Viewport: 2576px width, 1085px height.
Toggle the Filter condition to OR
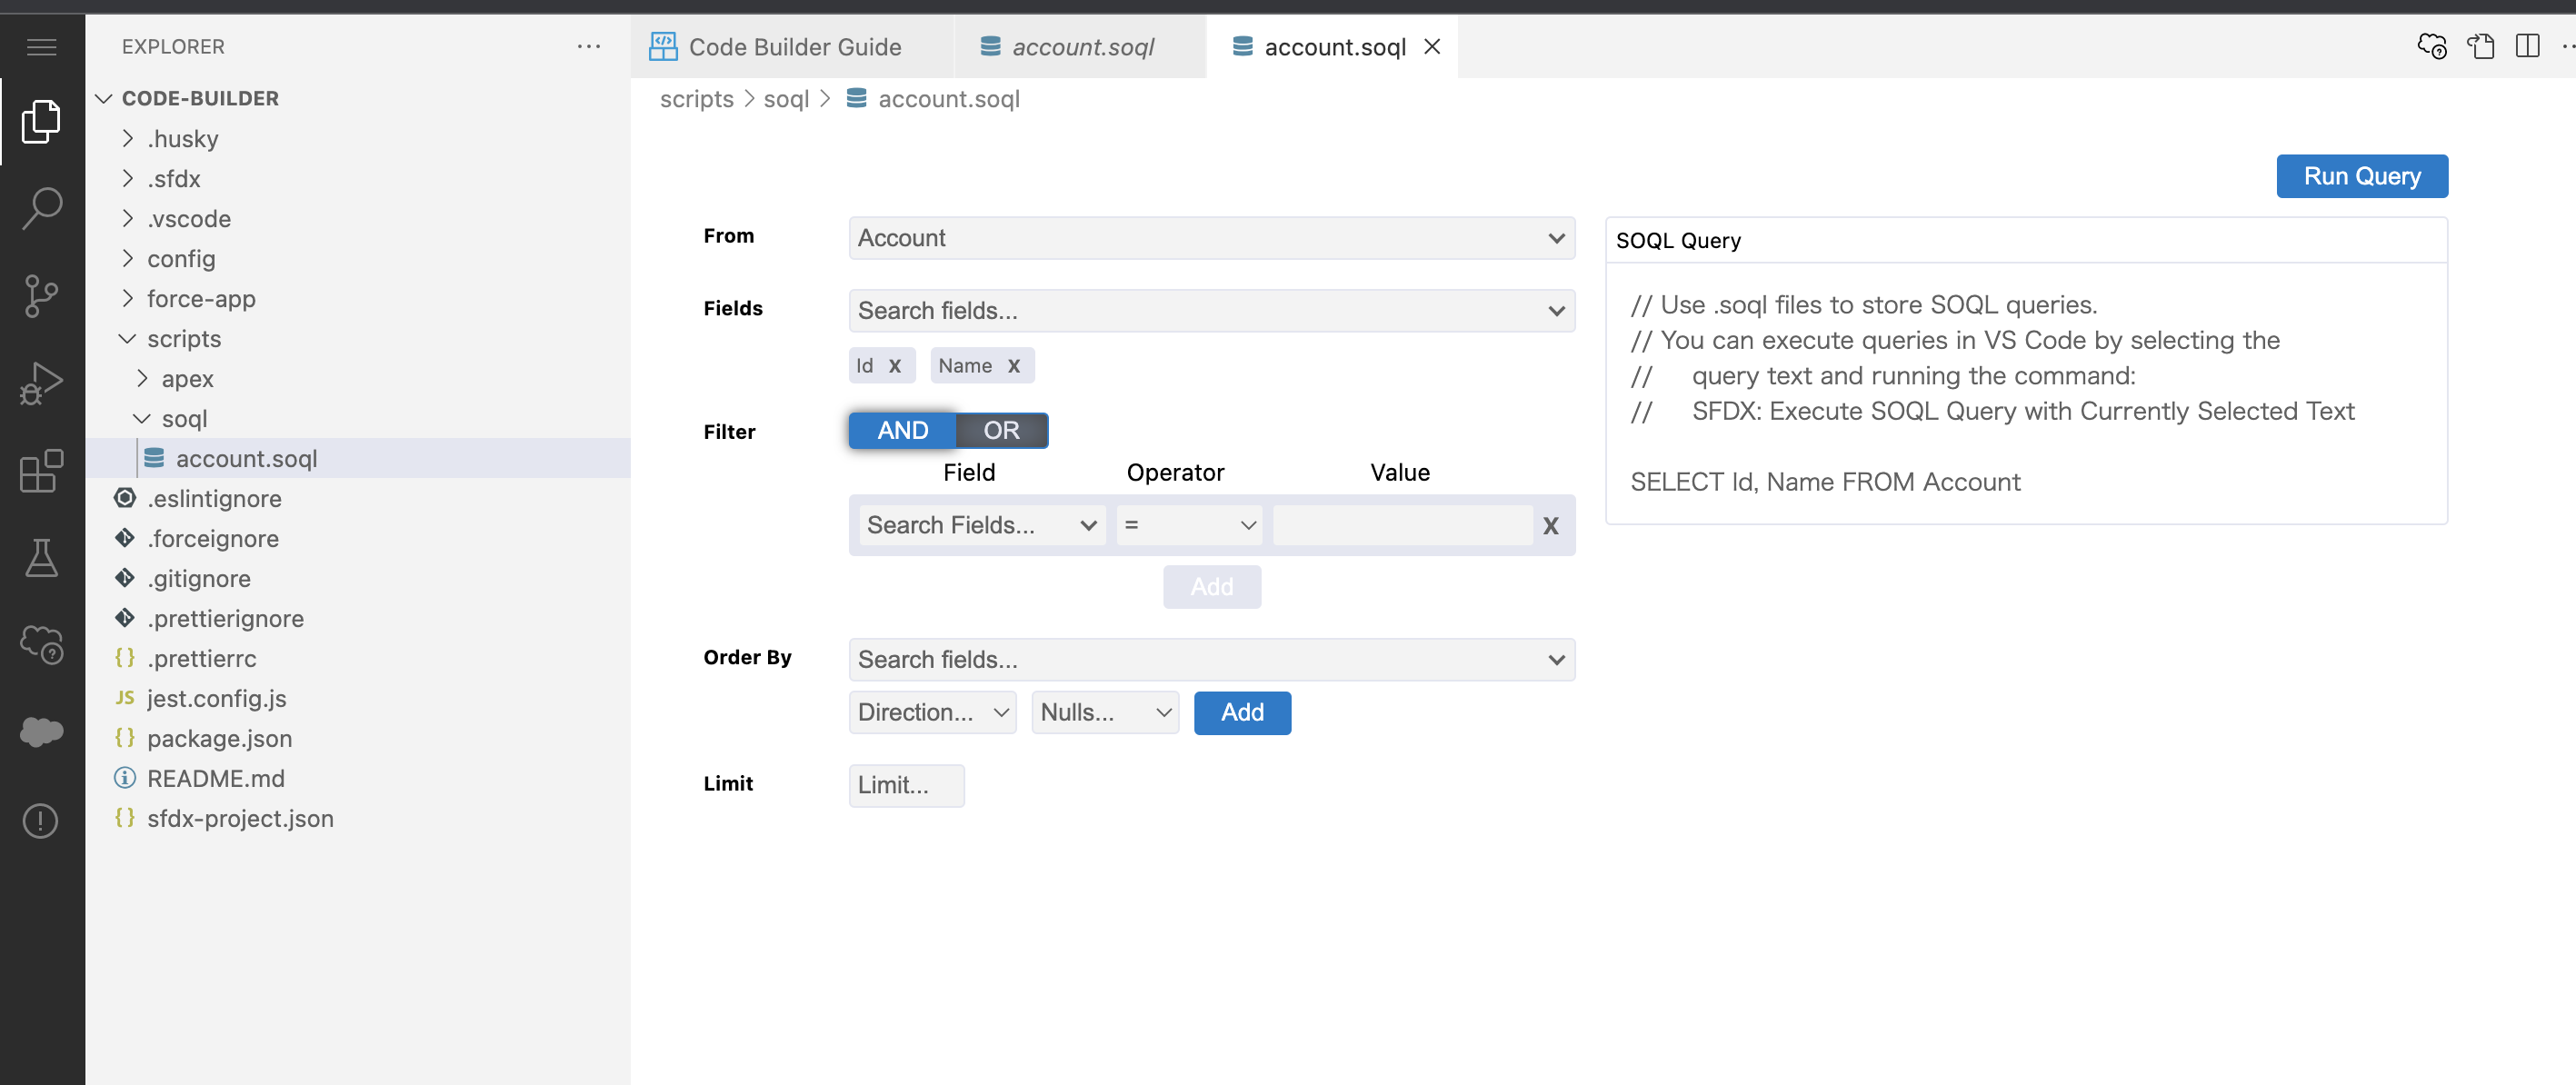pos(1001,430)
